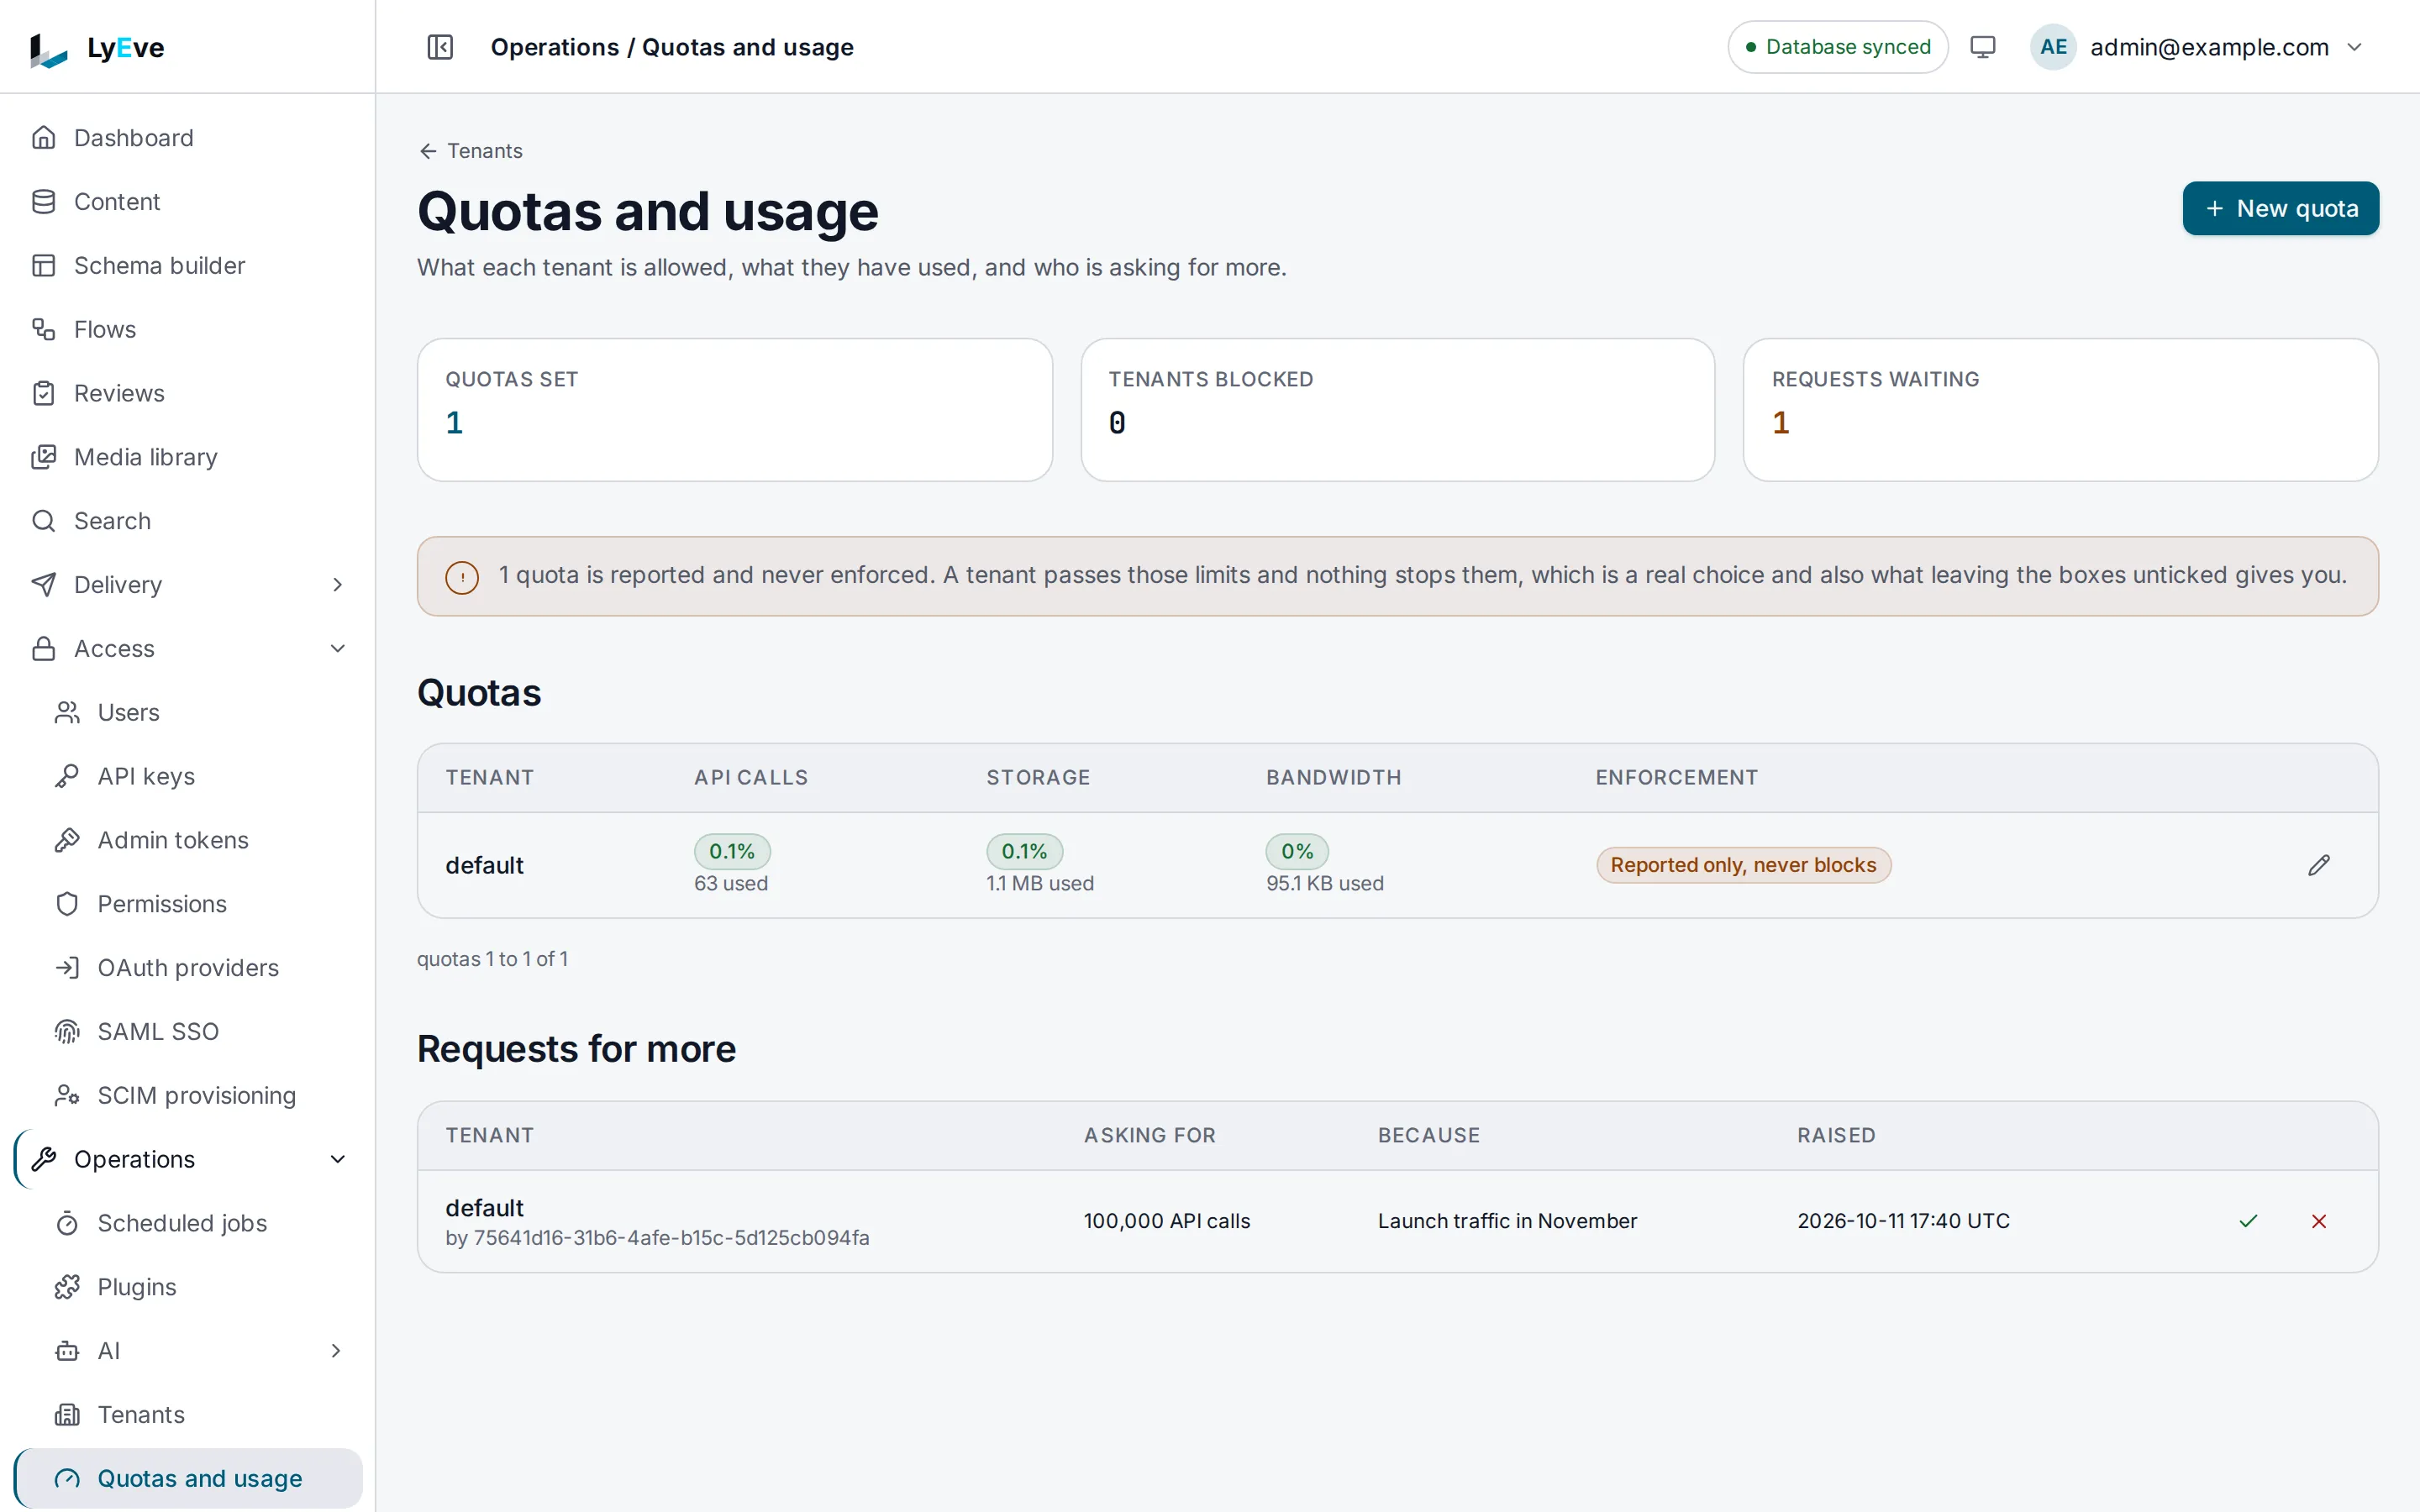This screenshot has height=1512, width=2420.
Task: Navigate to Permissions
Action: (188, 904)
